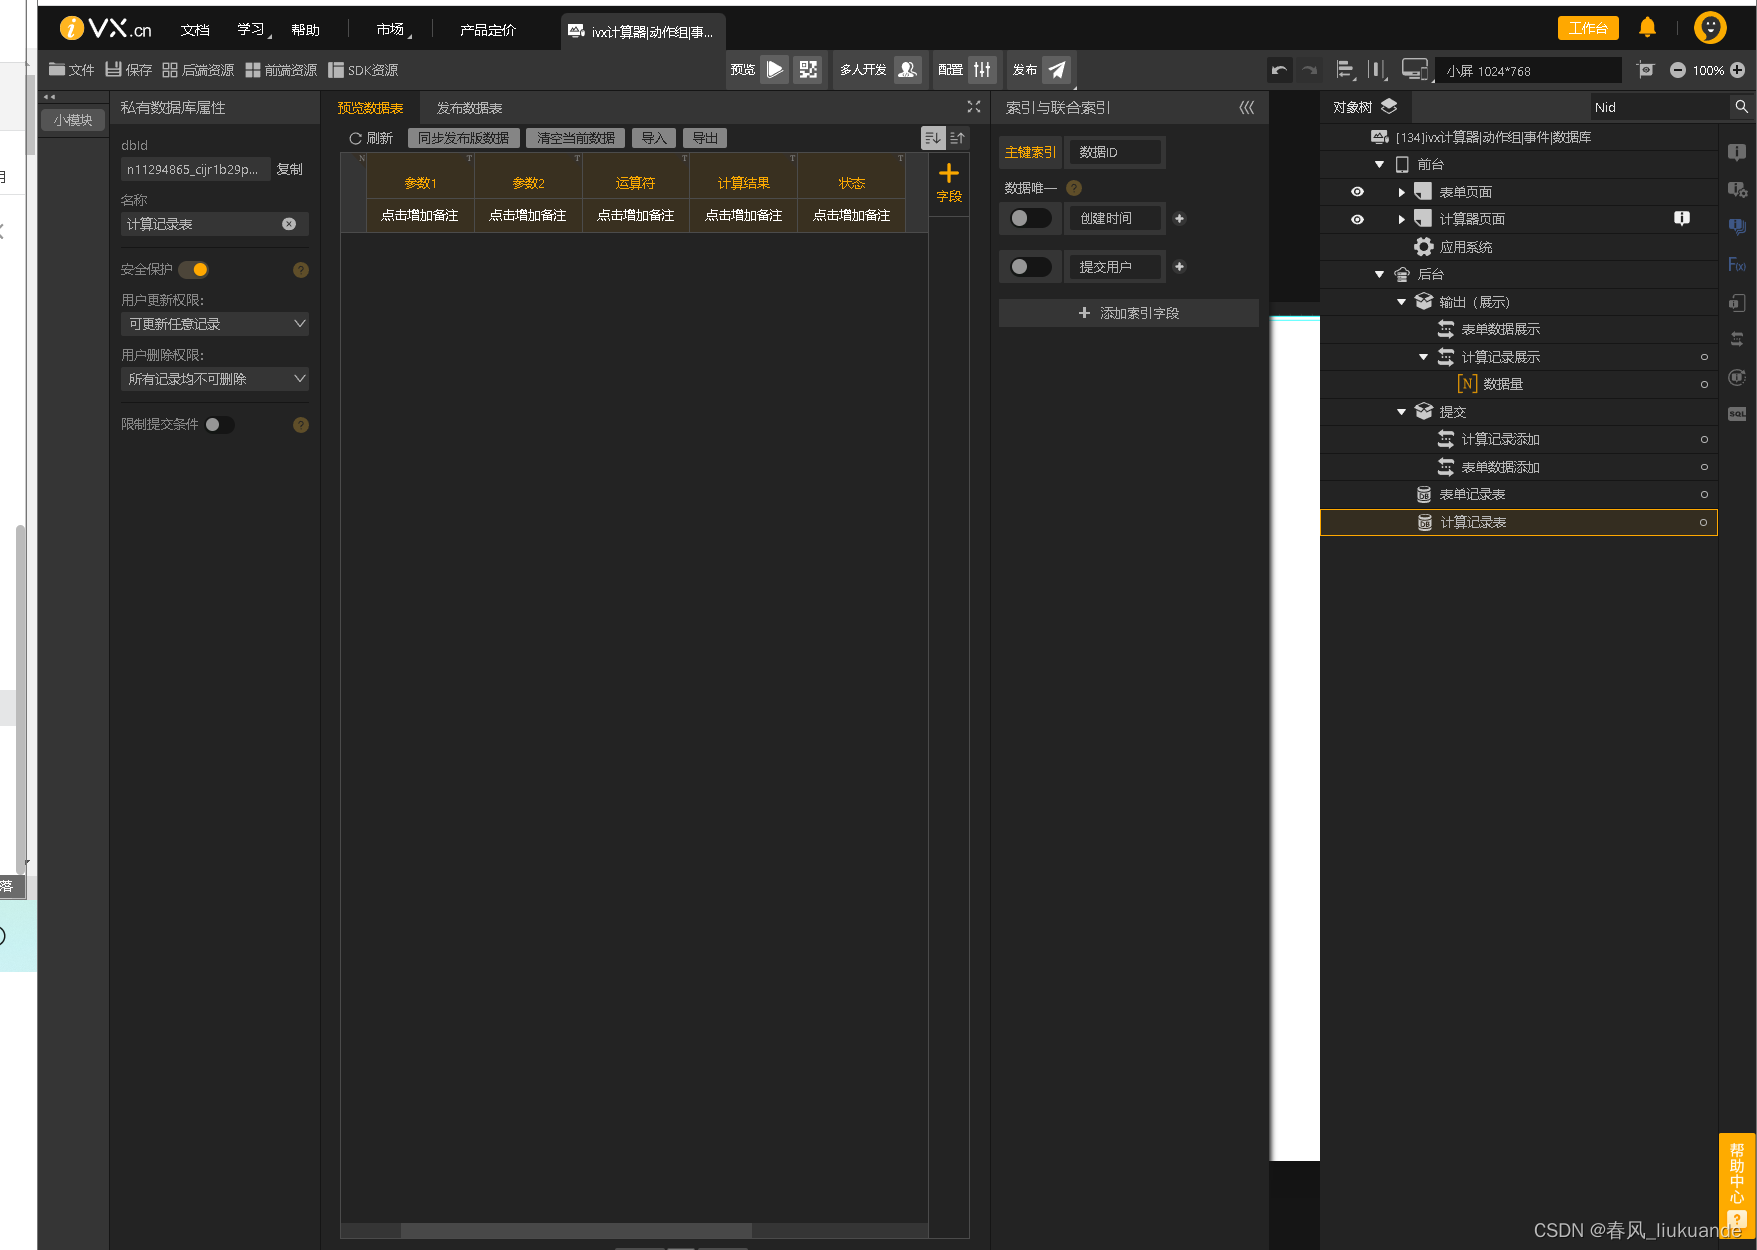The image size is (1757, 1250).
Task: Open the 用户删除权限 dropdown
Action: [215, 379]
